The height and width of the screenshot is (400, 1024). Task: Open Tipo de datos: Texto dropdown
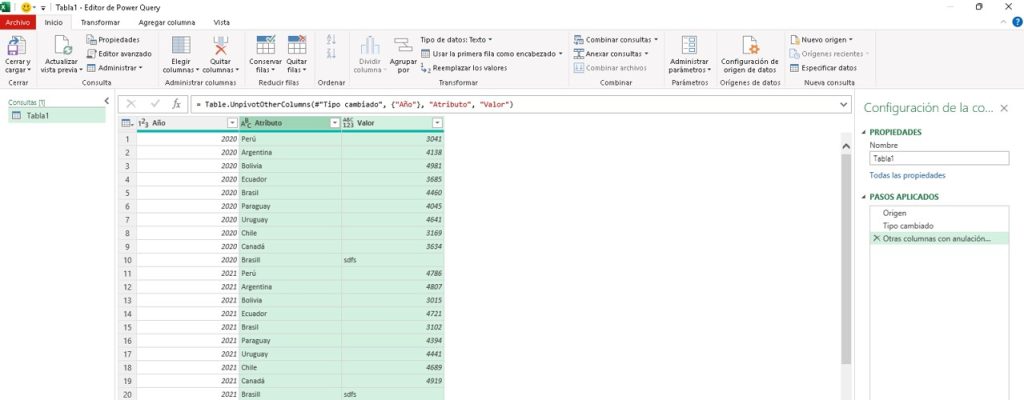456,40
